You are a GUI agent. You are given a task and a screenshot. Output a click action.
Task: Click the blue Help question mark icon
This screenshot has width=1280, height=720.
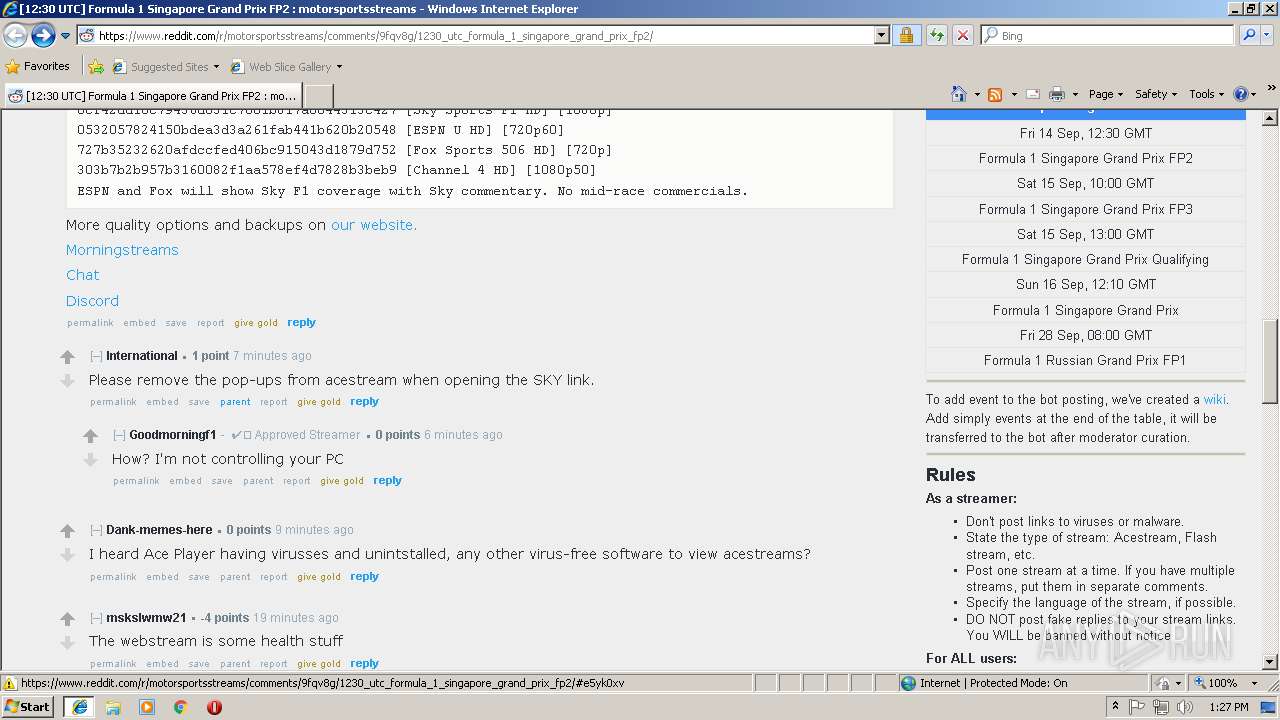pos(1241,94)
